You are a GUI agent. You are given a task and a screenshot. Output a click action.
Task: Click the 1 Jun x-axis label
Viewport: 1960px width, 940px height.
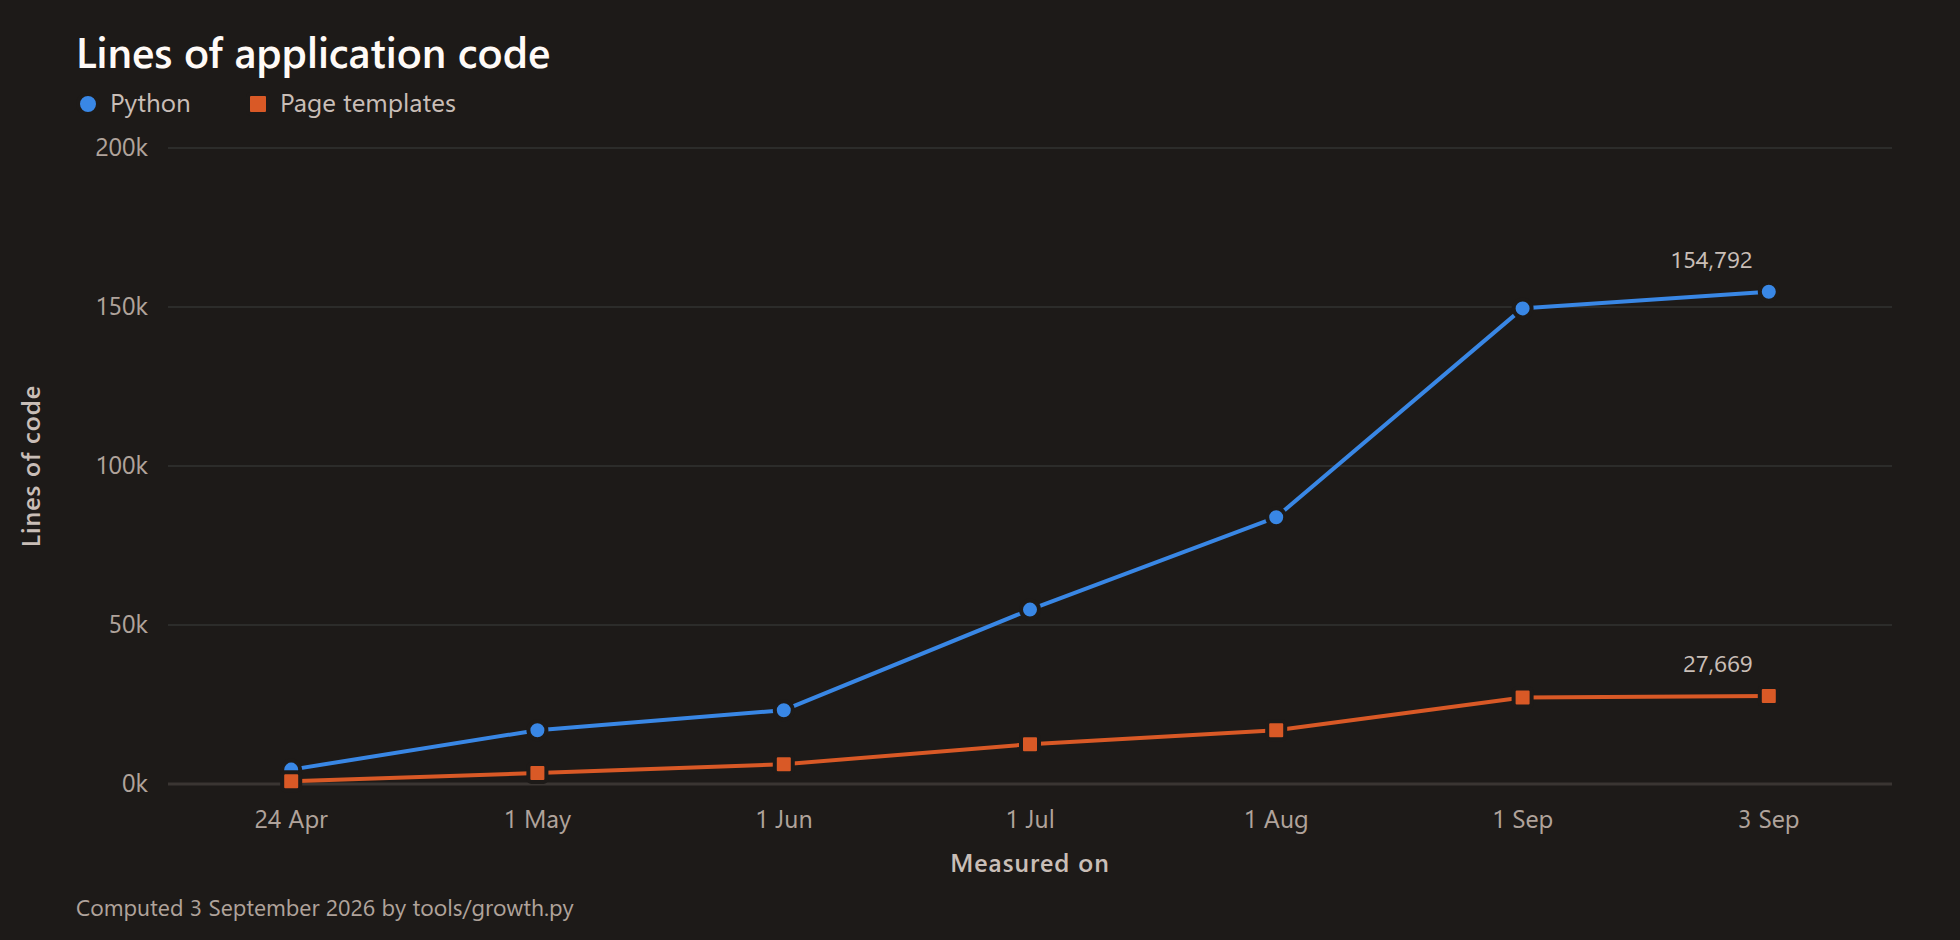point(784,820)
